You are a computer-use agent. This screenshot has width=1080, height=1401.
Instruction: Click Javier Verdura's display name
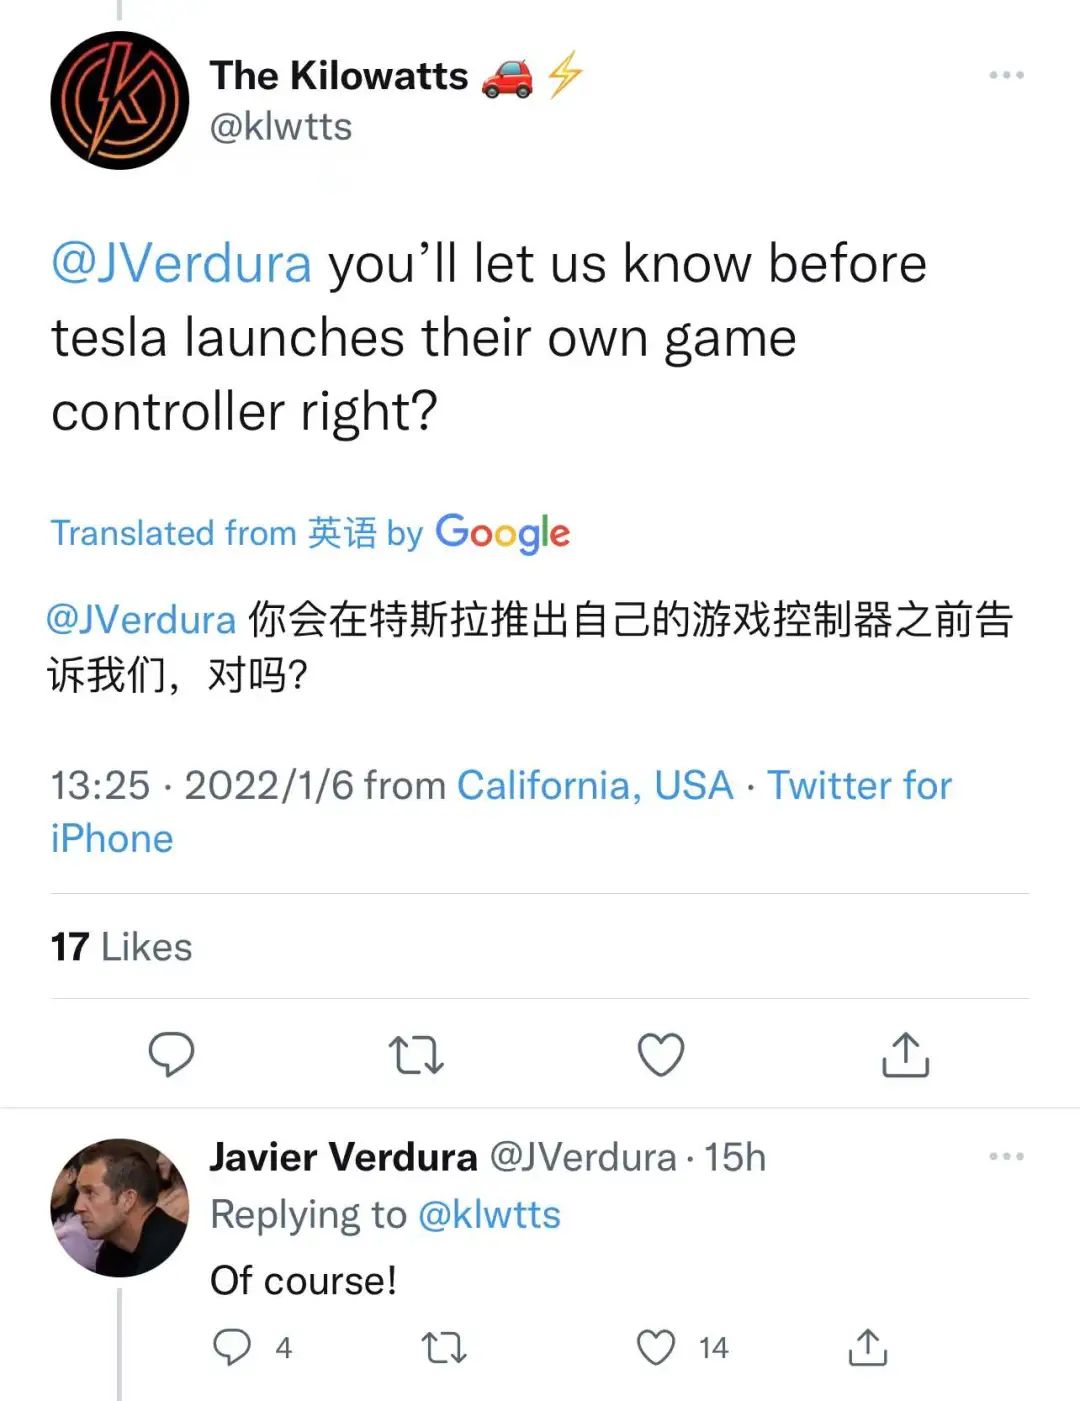tap(343, 1157)
